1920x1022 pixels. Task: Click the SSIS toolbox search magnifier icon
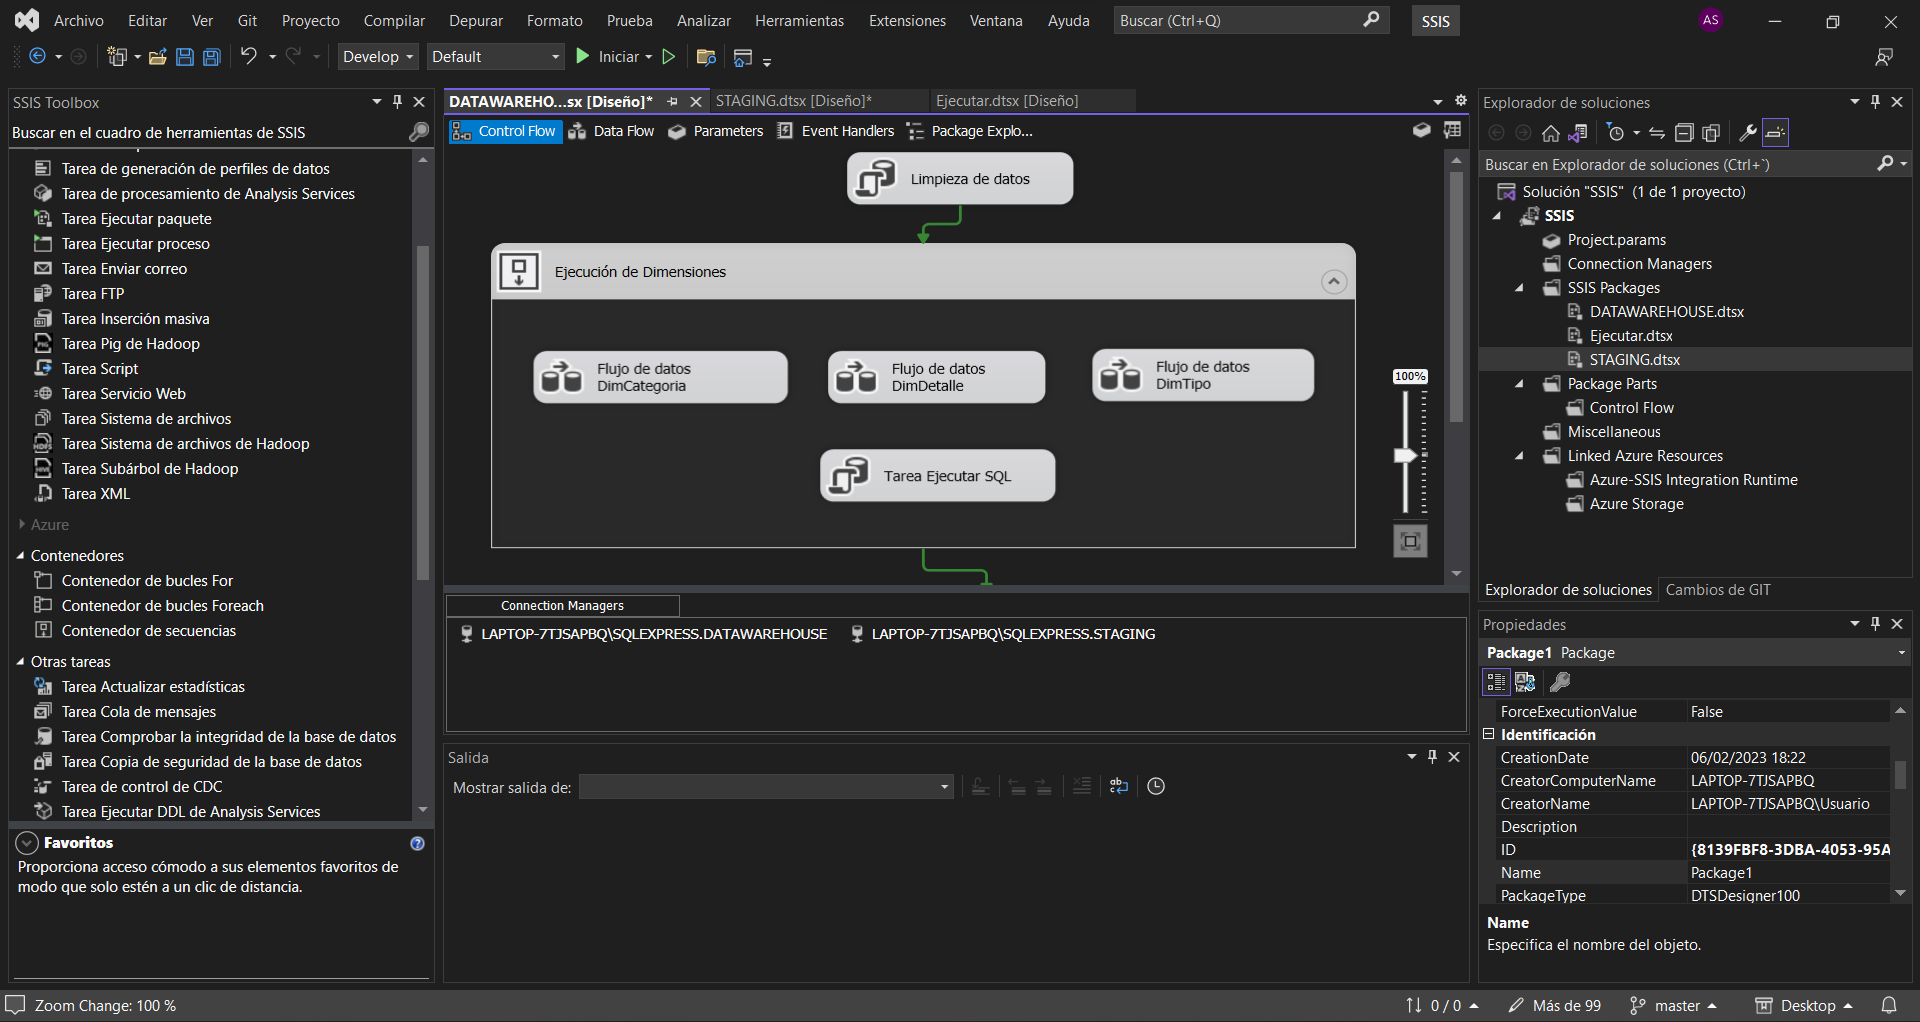coord(419,132)
